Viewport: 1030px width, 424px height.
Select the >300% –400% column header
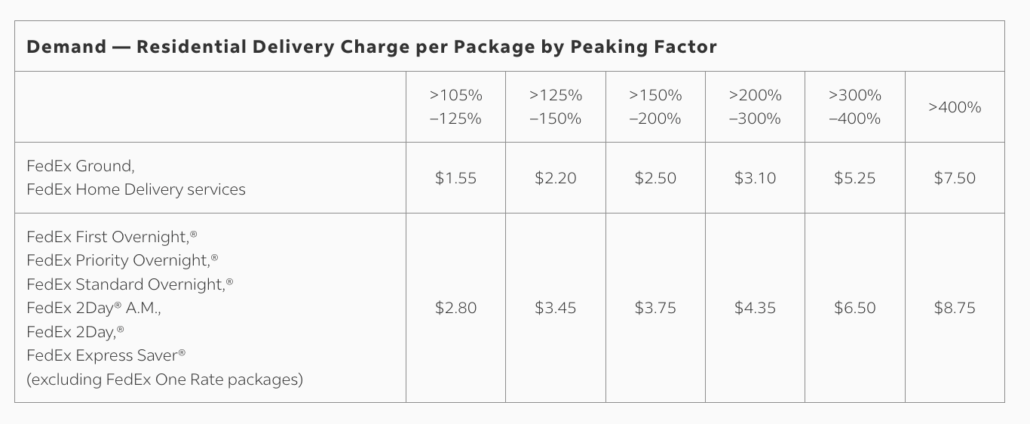pyautogui.click(x=855, y=107)
